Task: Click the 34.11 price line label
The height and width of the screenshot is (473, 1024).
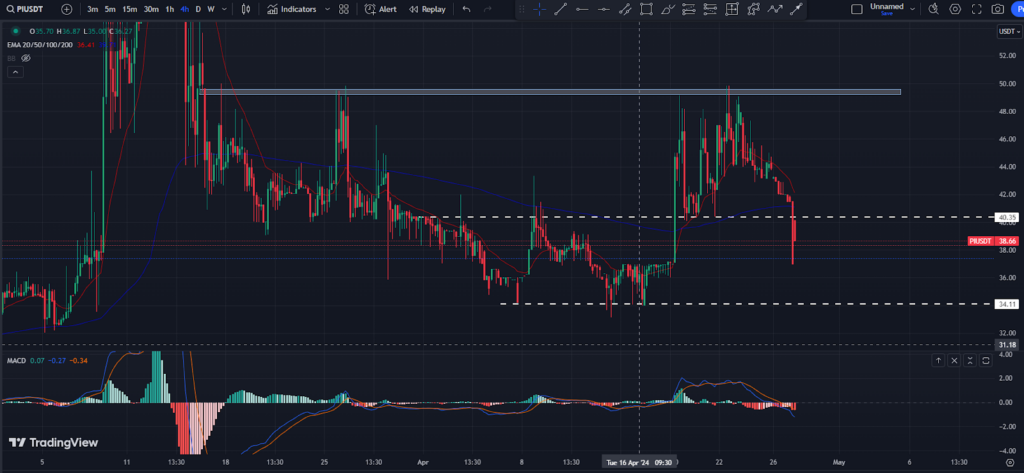Action: click(1006, 304)
